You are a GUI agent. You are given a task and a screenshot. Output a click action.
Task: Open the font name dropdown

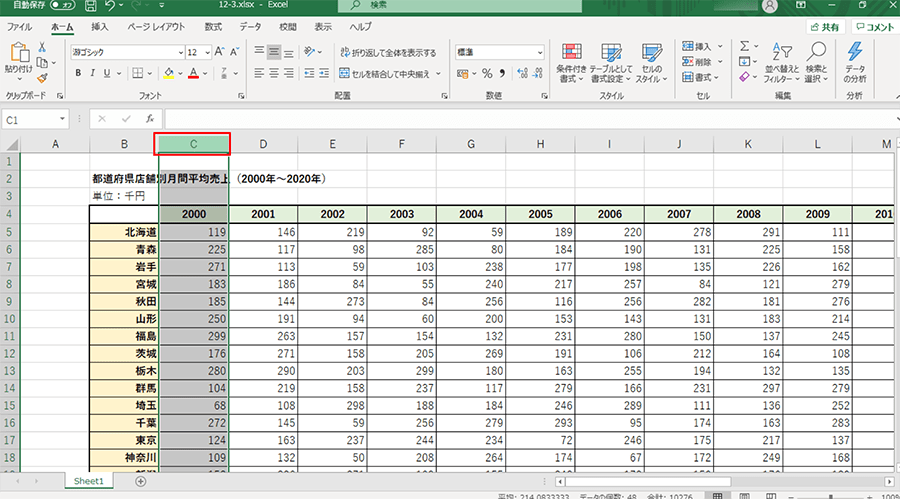click(x=181, y=52)
